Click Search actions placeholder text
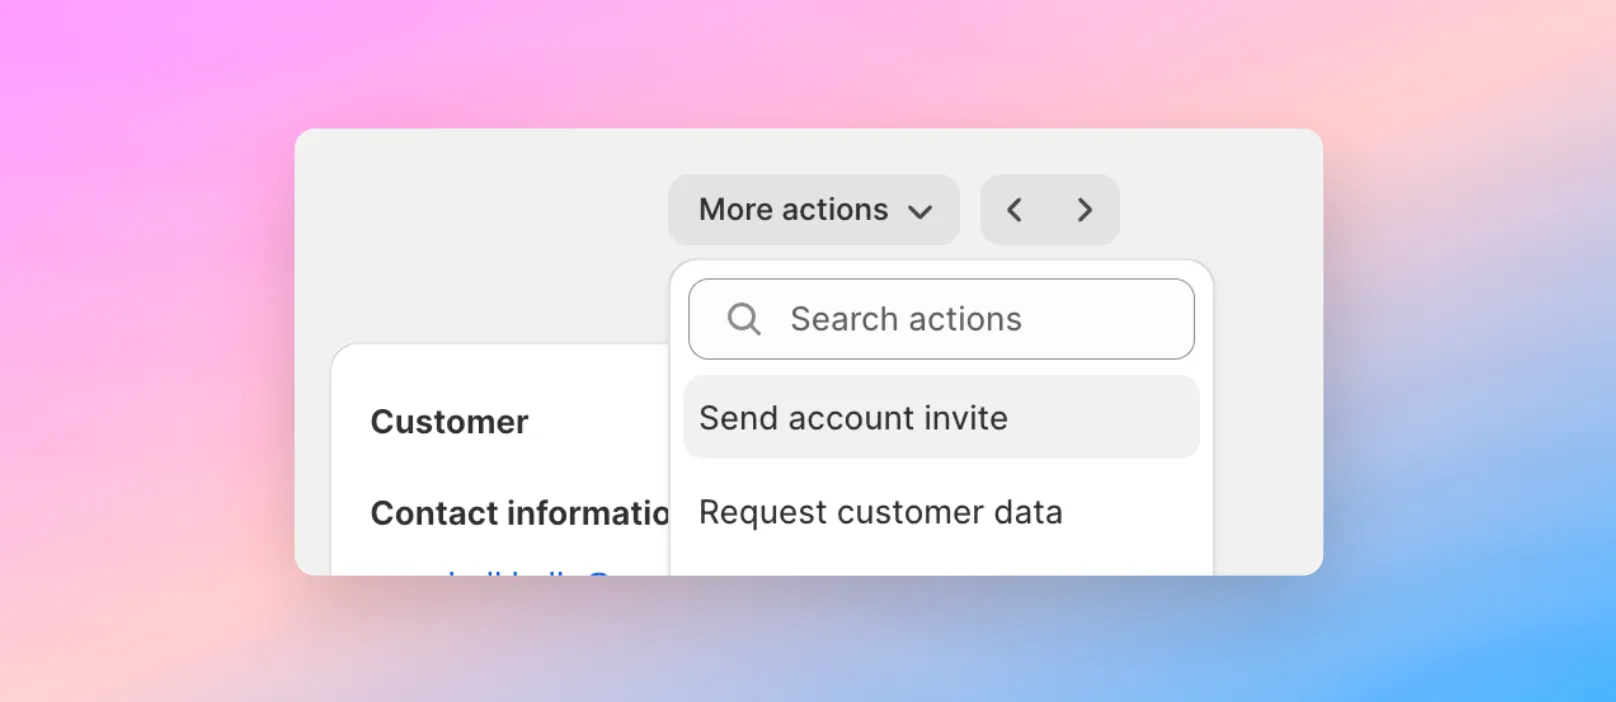 [x=906, y=319]
